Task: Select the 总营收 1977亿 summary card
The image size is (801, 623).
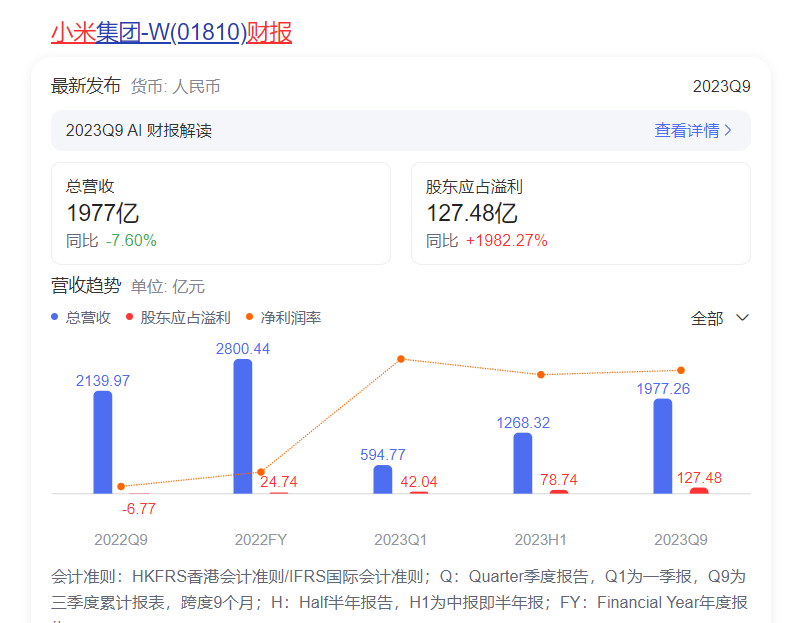Action: point(221,213)
